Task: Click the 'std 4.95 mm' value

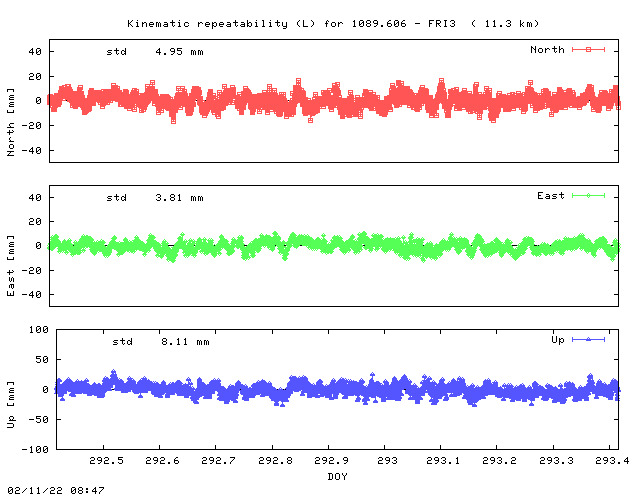Action: click(x=155, y=52)
